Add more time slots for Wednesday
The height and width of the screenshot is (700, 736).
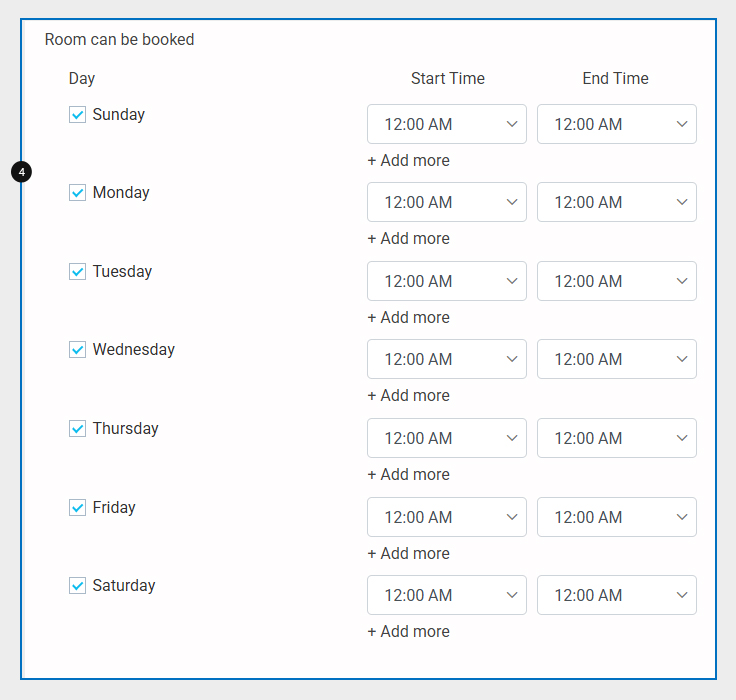click(408, 396)
